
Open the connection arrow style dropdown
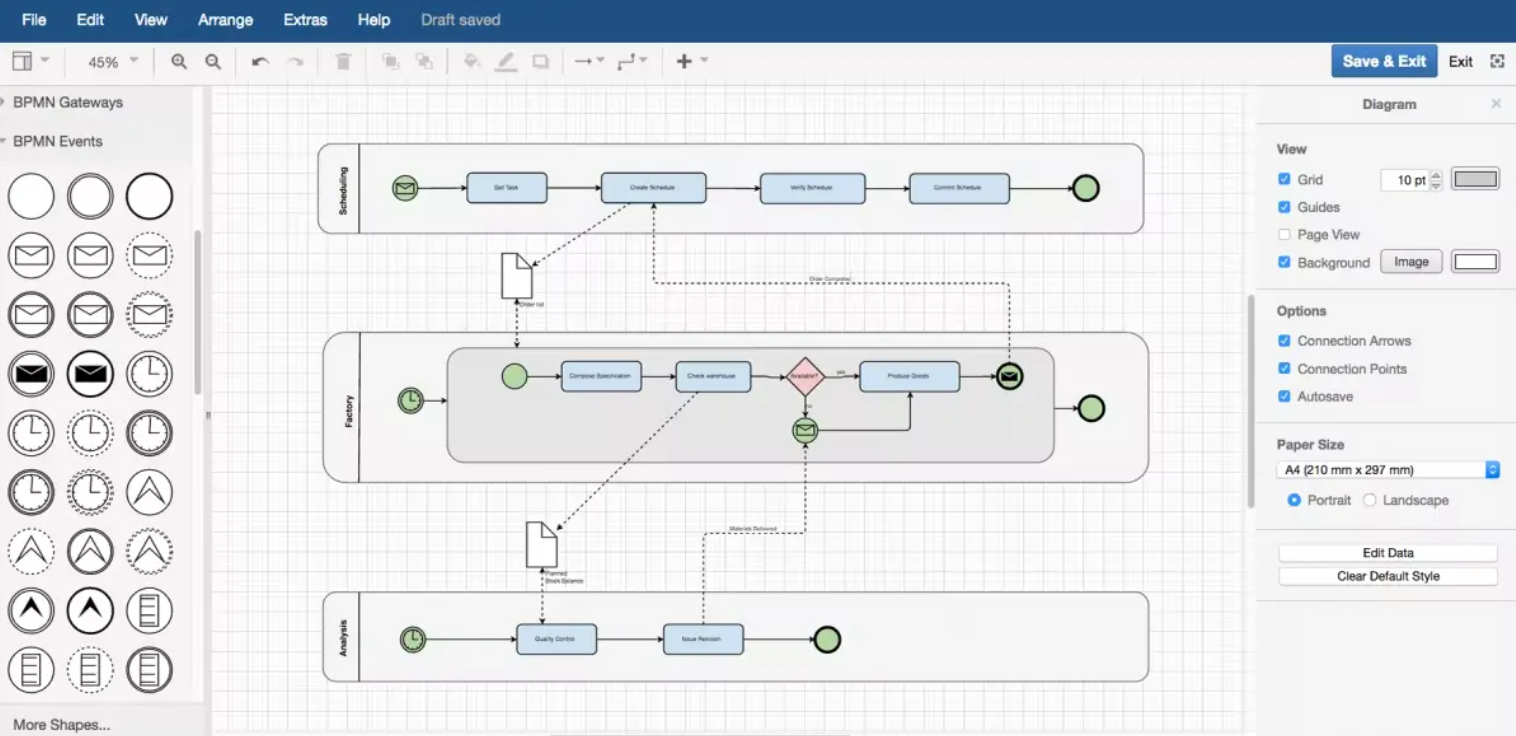pos(588,62)
